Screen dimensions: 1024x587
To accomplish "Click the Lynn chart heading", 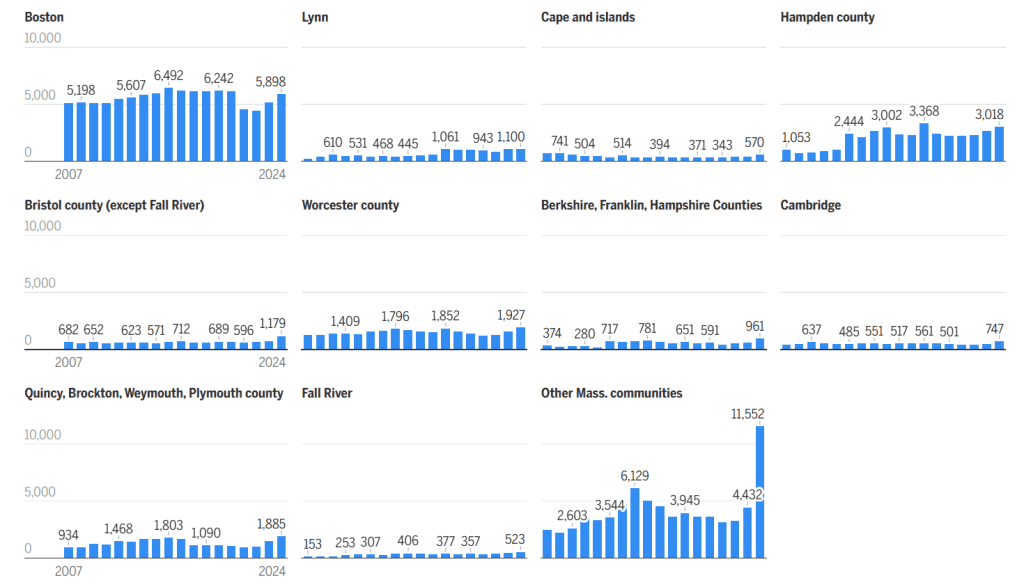I will pos(315,17).
